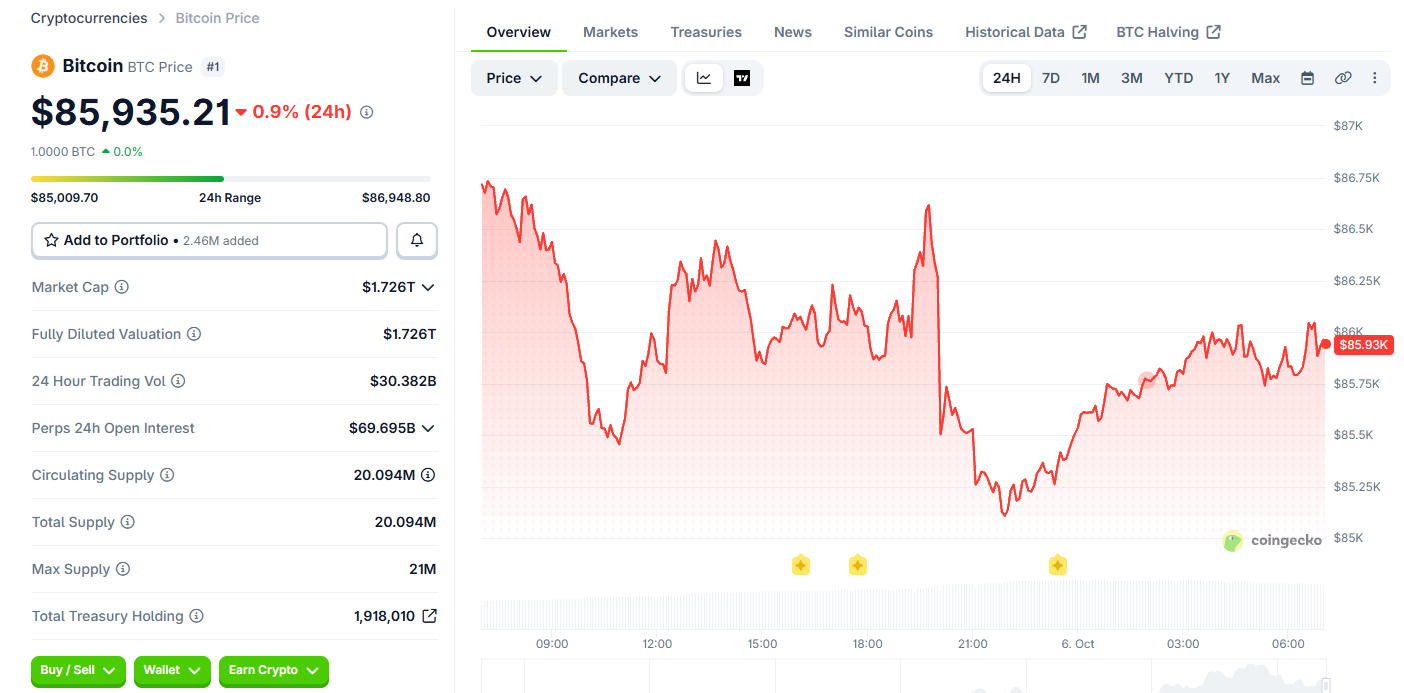Screen dimensions: 1404x693
Task: Select the 7D time range
Action: [1051, 78]
